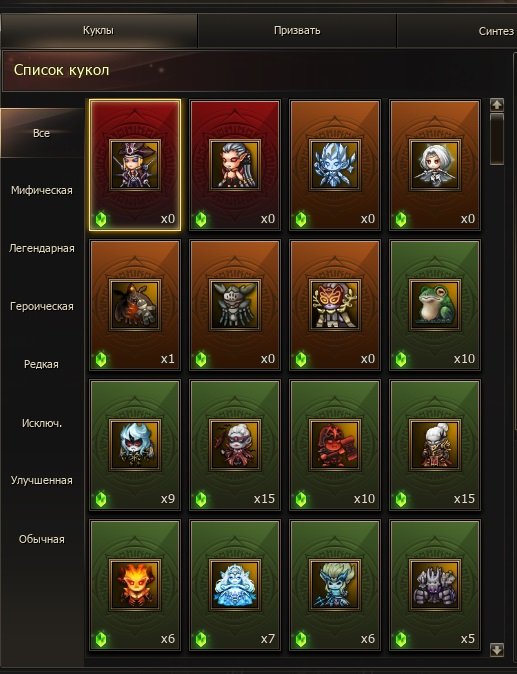This screenshot has height=674, width=517.
Task: Choose the horned knight helmet doll
Action: tap(235, 305)
